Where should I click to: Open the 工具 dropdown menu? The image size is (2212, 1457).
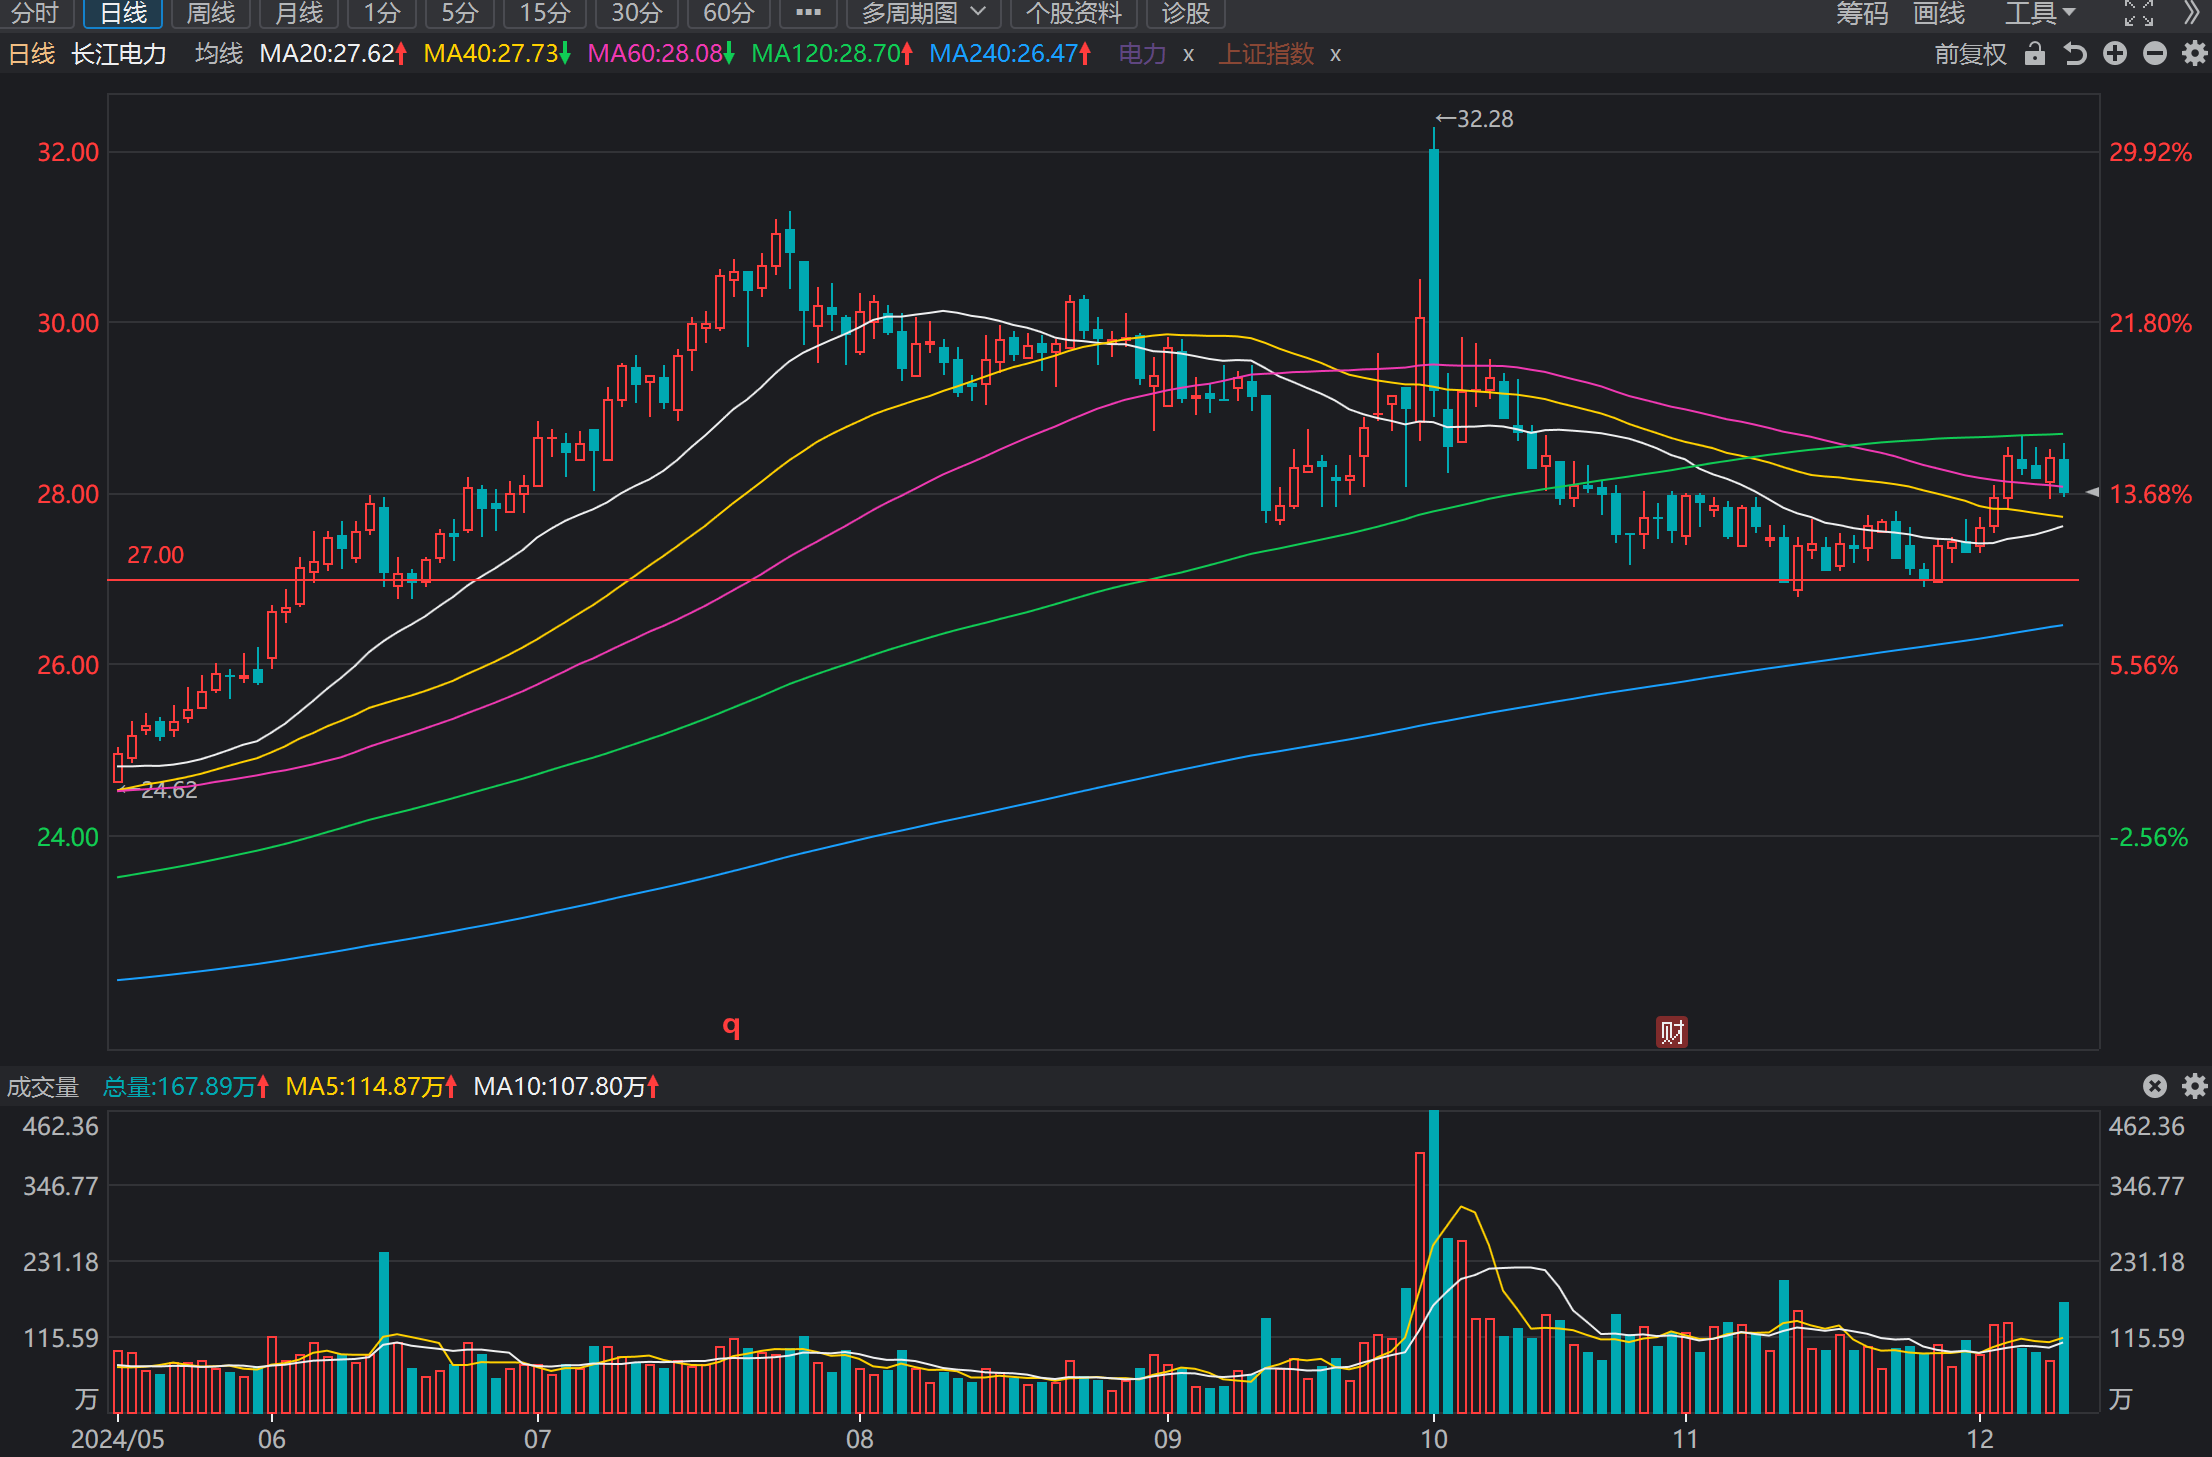pyautogui.click(x=2040, y=13)
